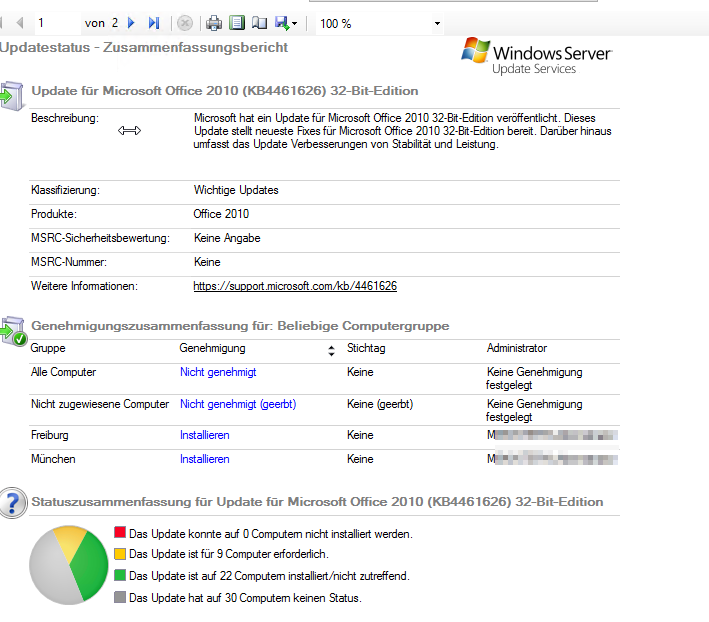
Task: Select the Alle Computer group cell
Action: click(63, 372)
